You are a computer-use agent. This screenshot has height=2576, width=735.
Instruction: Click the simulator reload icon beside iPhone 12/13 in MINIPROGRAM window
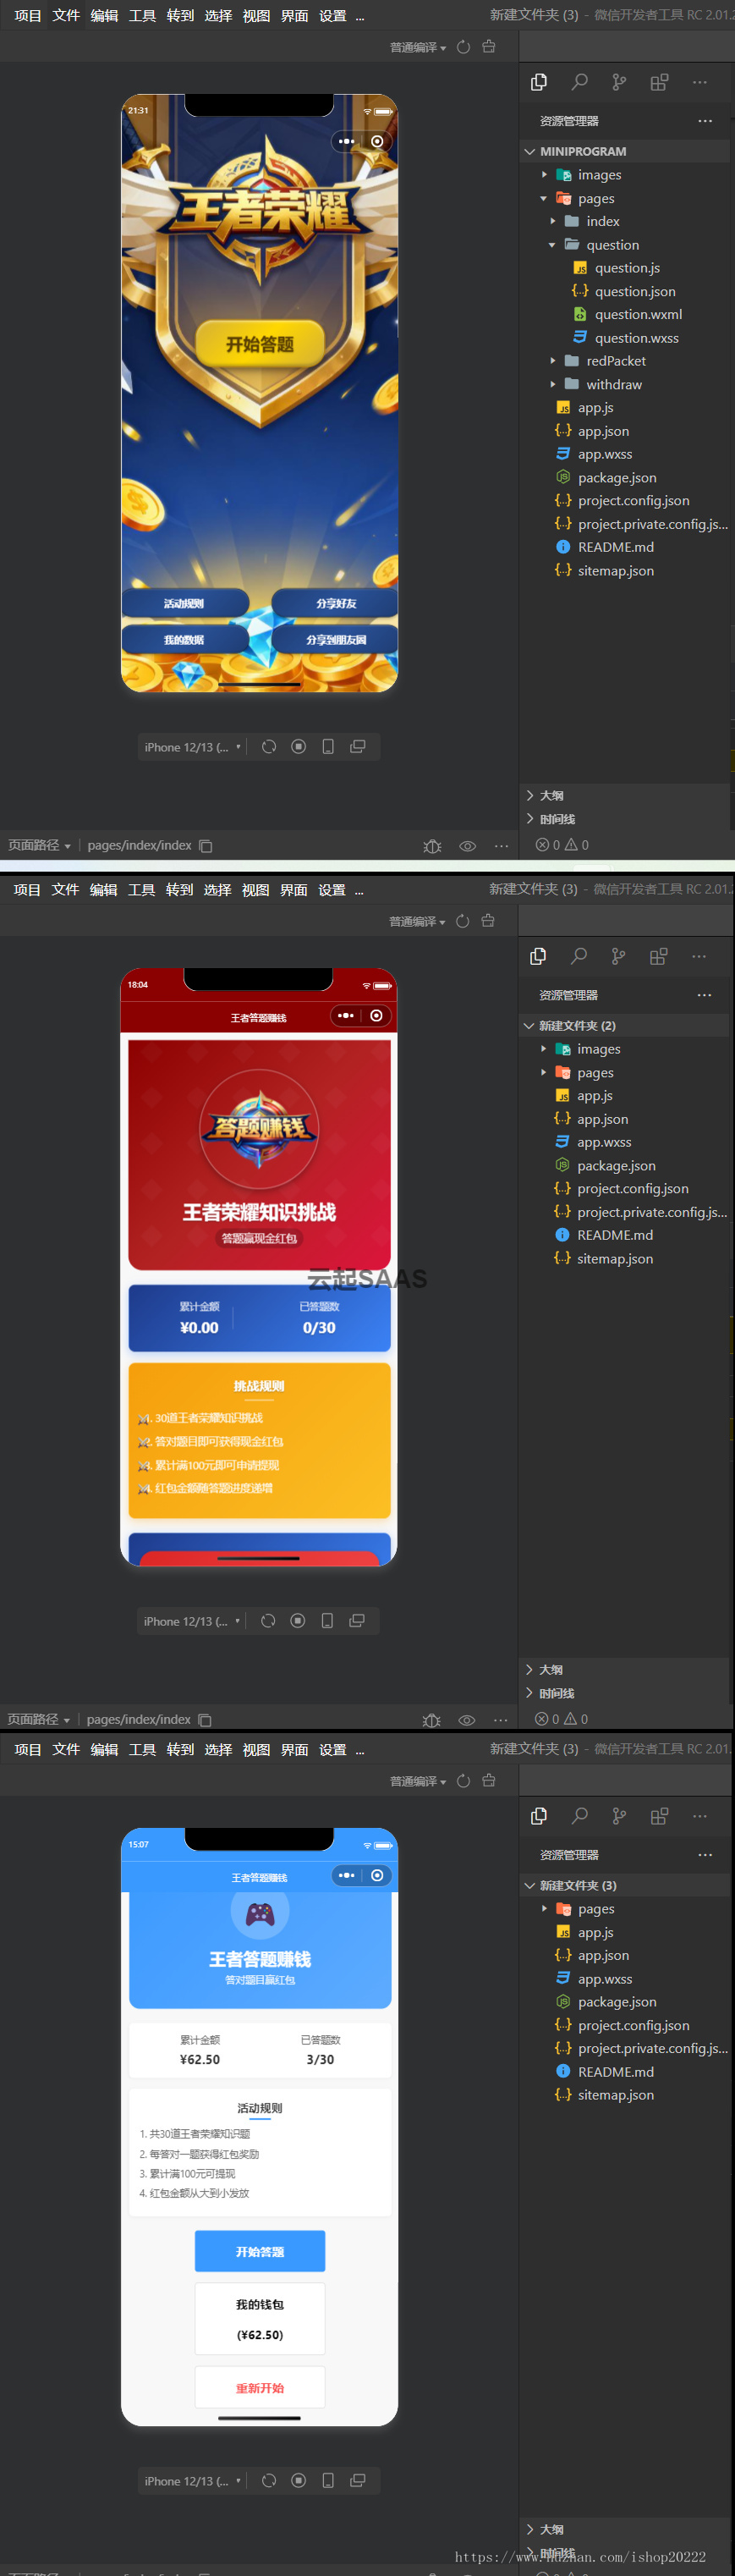pos(269,747)
